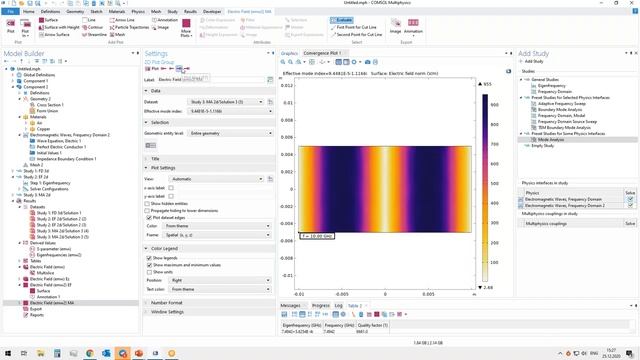
Task: Open the legend Position dropdown
Action: point(220,280)
